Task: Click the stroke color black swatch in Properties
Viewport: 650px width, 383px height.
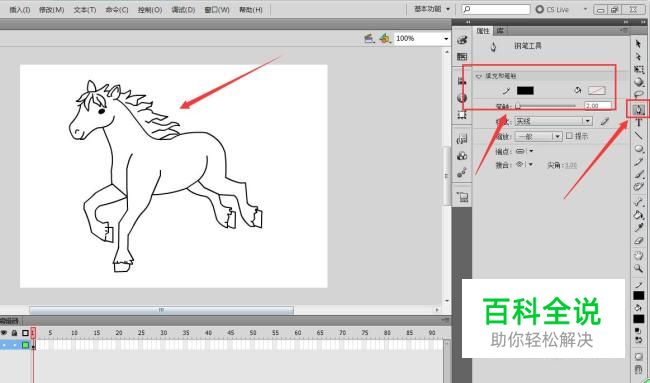Action: pos(525,90)
